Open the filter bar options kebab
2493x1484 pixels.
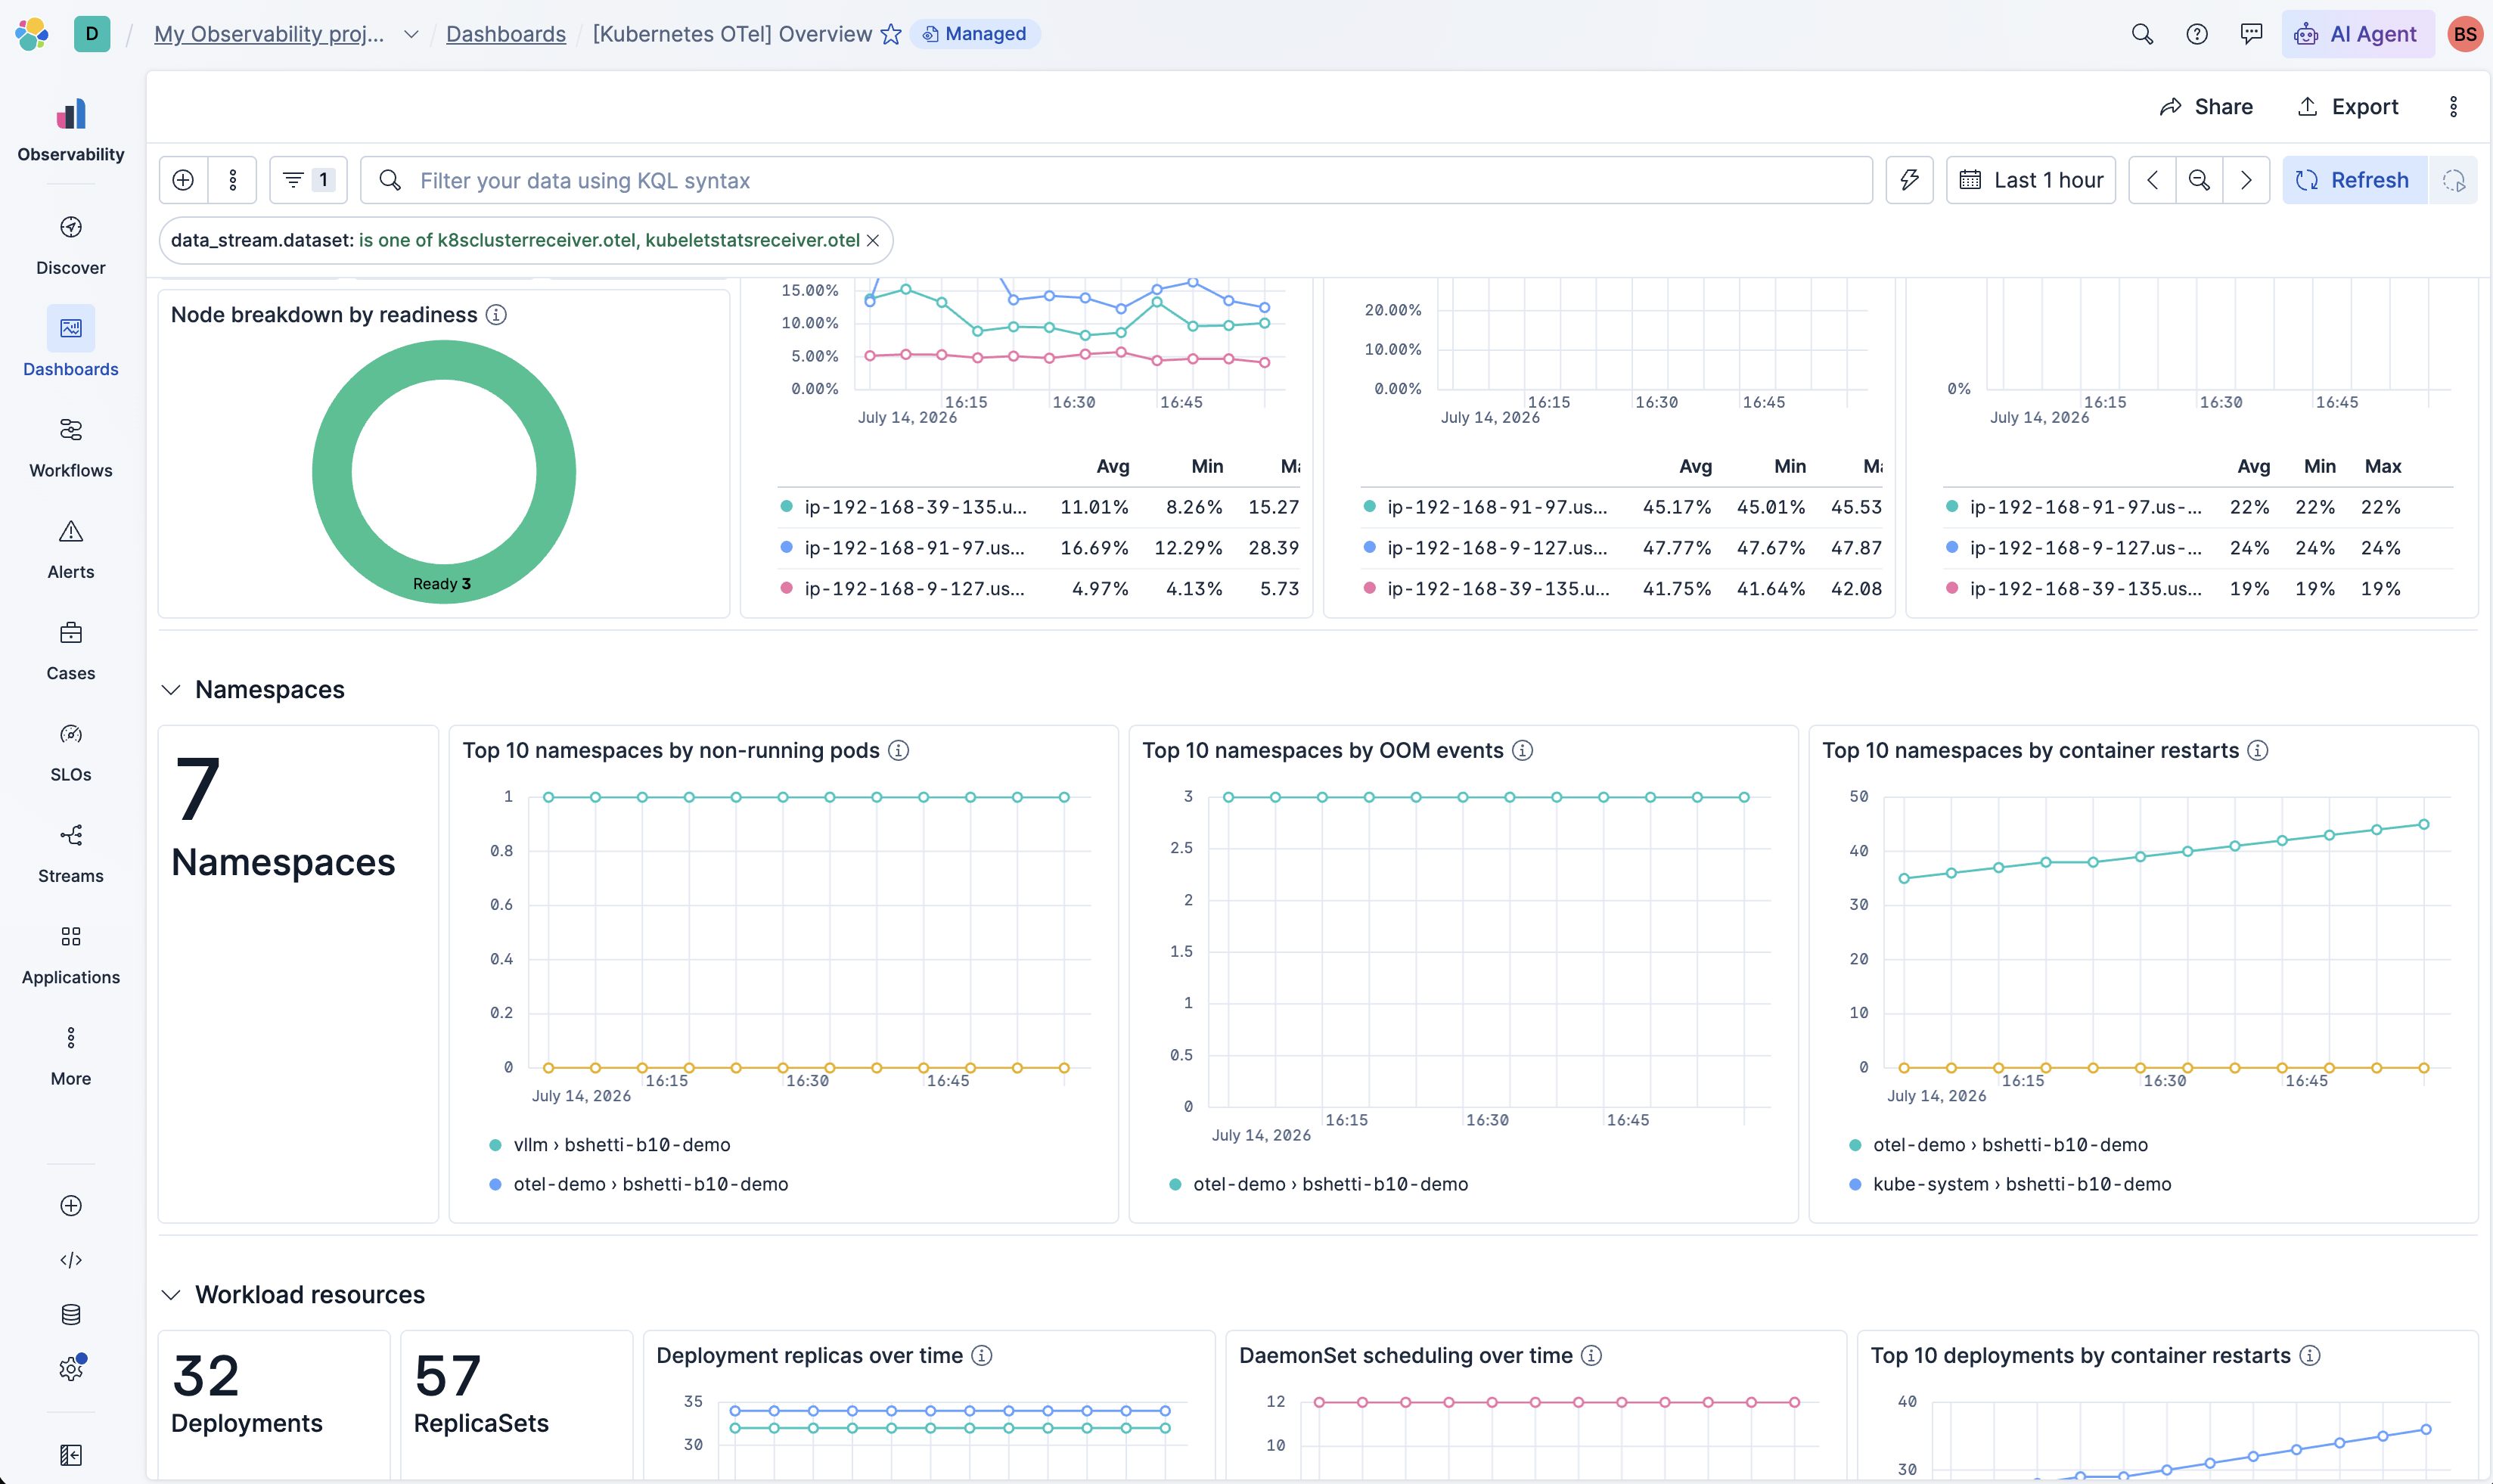click(x=233, y=180)
